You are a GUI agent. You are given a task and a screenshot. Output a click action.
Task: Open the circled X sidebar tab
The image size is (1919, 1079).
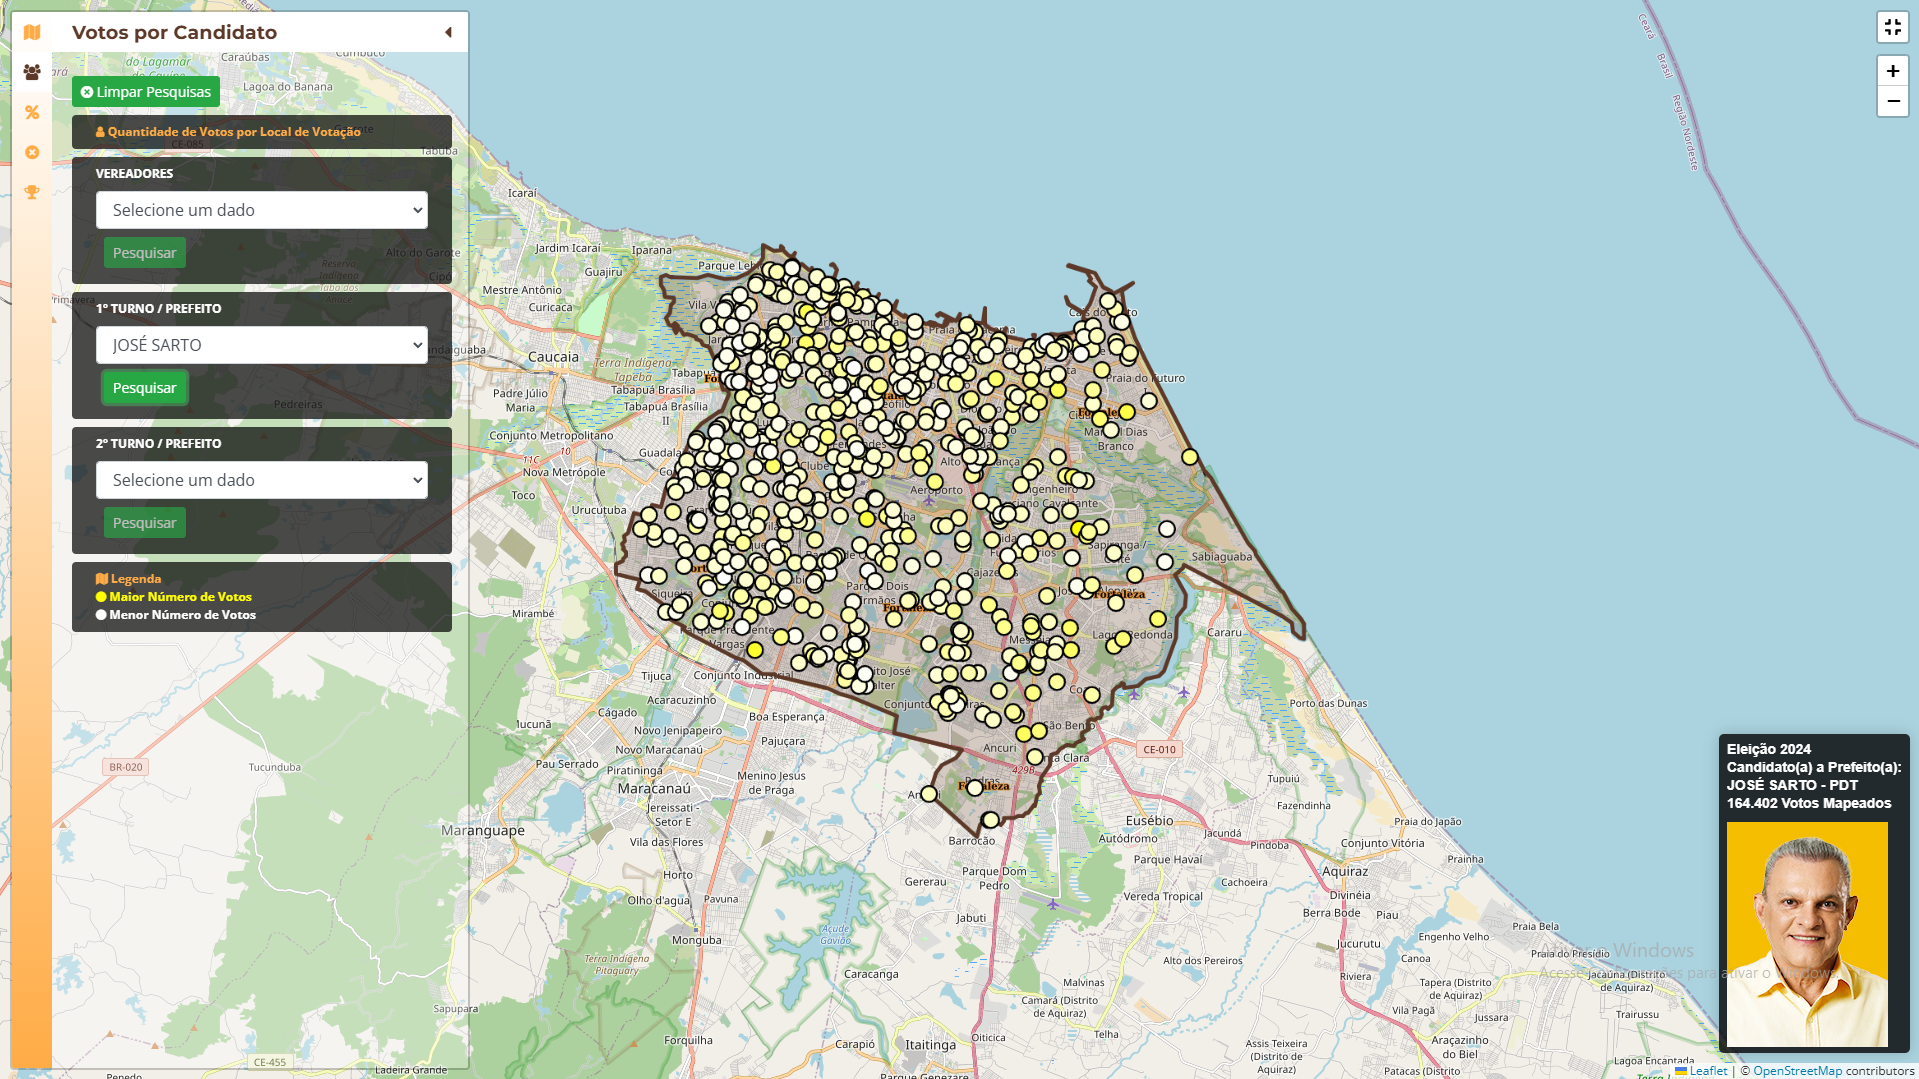pyautogui.click(x=32, y=152)
